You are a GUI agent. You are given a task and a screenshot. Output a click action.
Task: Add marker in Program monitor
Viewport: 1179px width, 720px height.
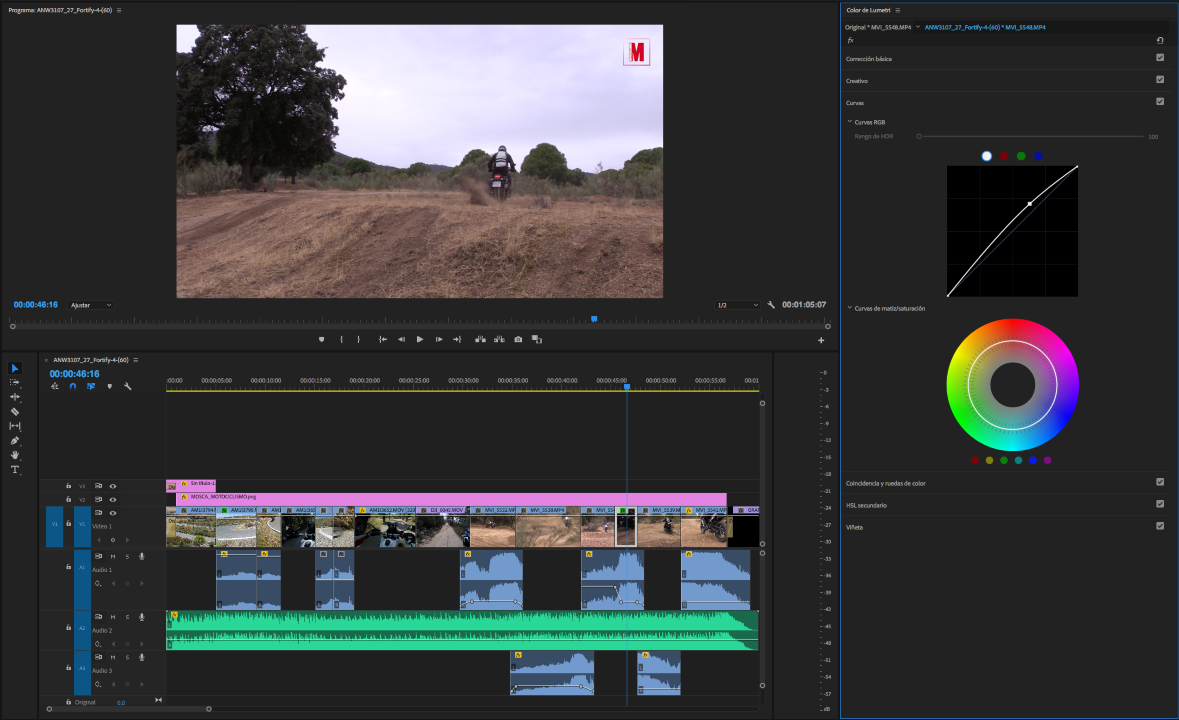[x=322, y=340]
